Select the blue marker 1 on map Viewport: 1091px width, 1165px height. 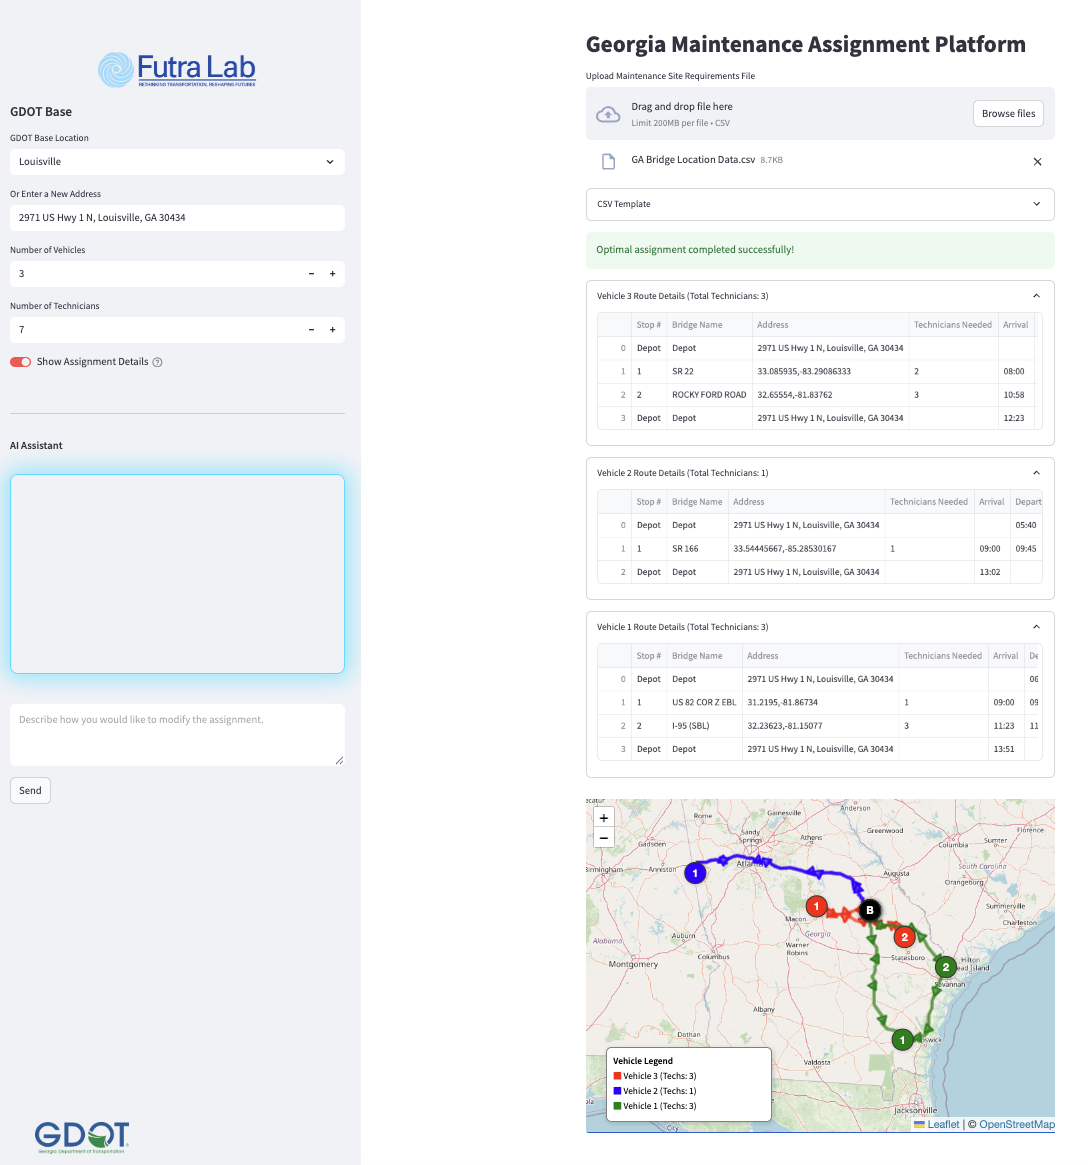click(696, 873)
